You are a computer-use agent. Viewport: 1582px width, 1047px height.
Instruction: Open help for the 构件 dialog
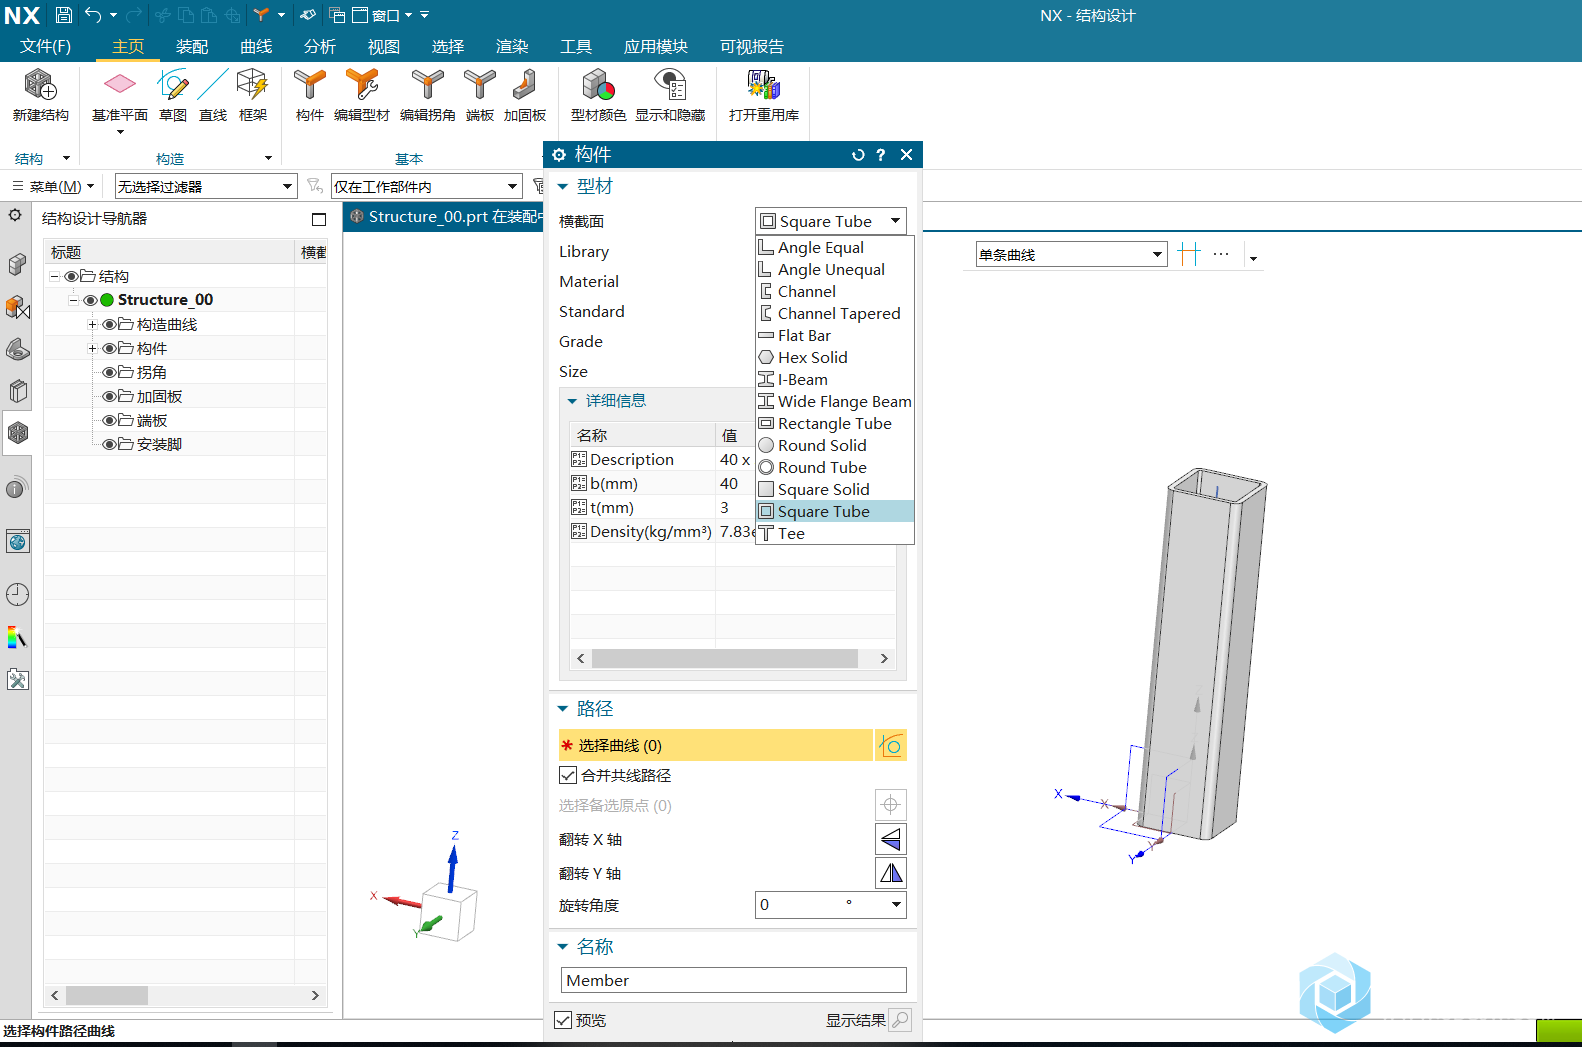pyautogui.click(x=881, y=155)
